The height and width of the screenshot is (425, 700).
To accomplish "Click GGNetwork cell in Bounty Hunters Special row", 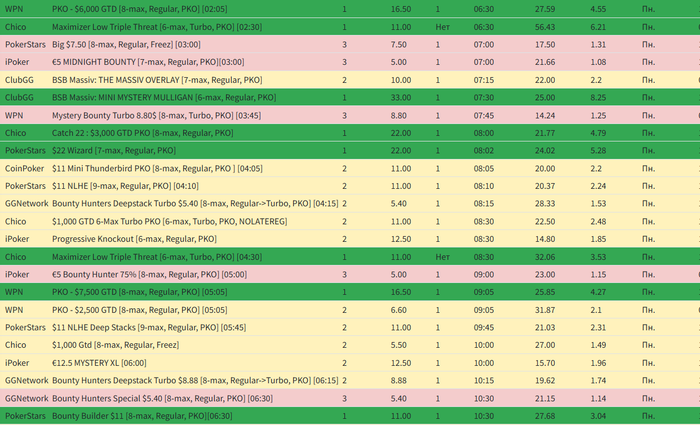I will pyautogui.click(x=26, y=398).
